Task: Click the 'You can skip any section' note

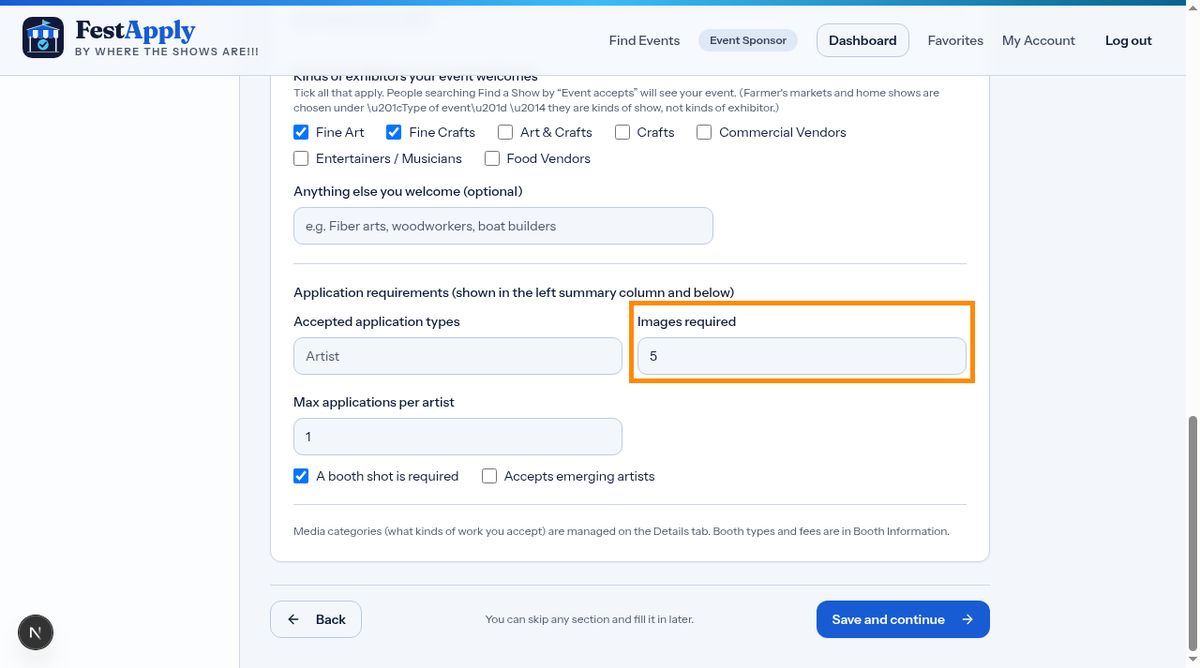Action: pos(589,620)
